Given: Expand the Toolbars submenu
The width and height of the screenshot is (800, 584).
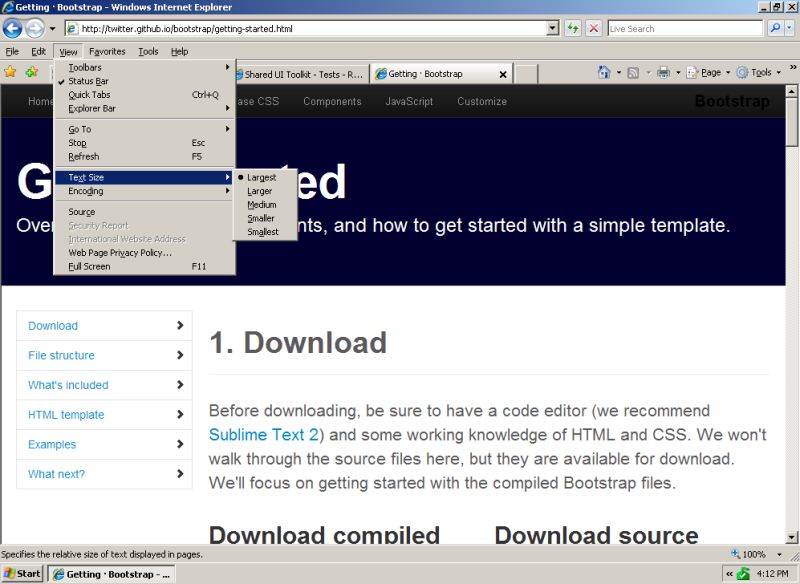Looking at the screenshot, I should pyautogui.click(x=144, y=67).
